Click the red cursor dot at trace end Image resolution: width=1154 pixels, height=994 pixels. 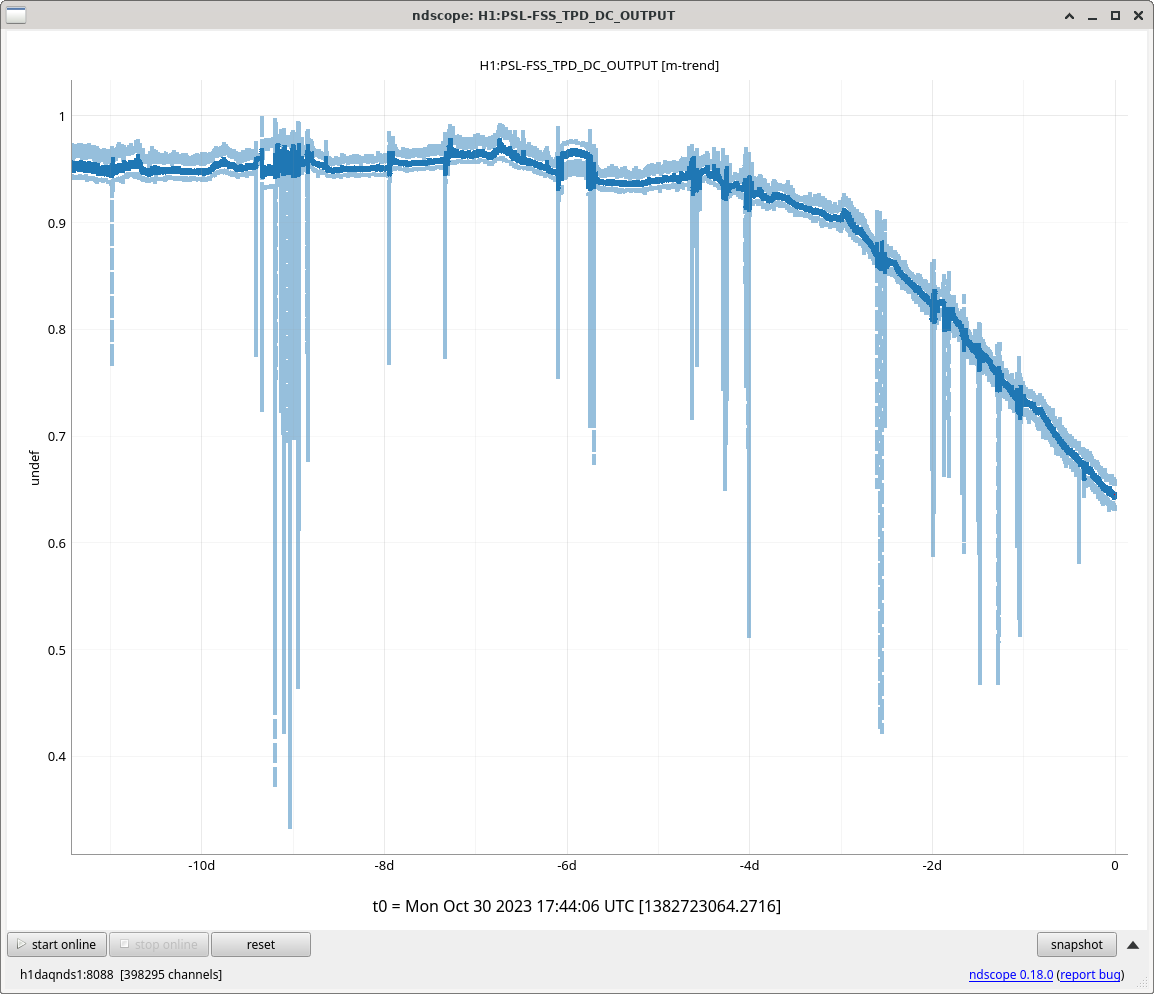[1114, 495]
